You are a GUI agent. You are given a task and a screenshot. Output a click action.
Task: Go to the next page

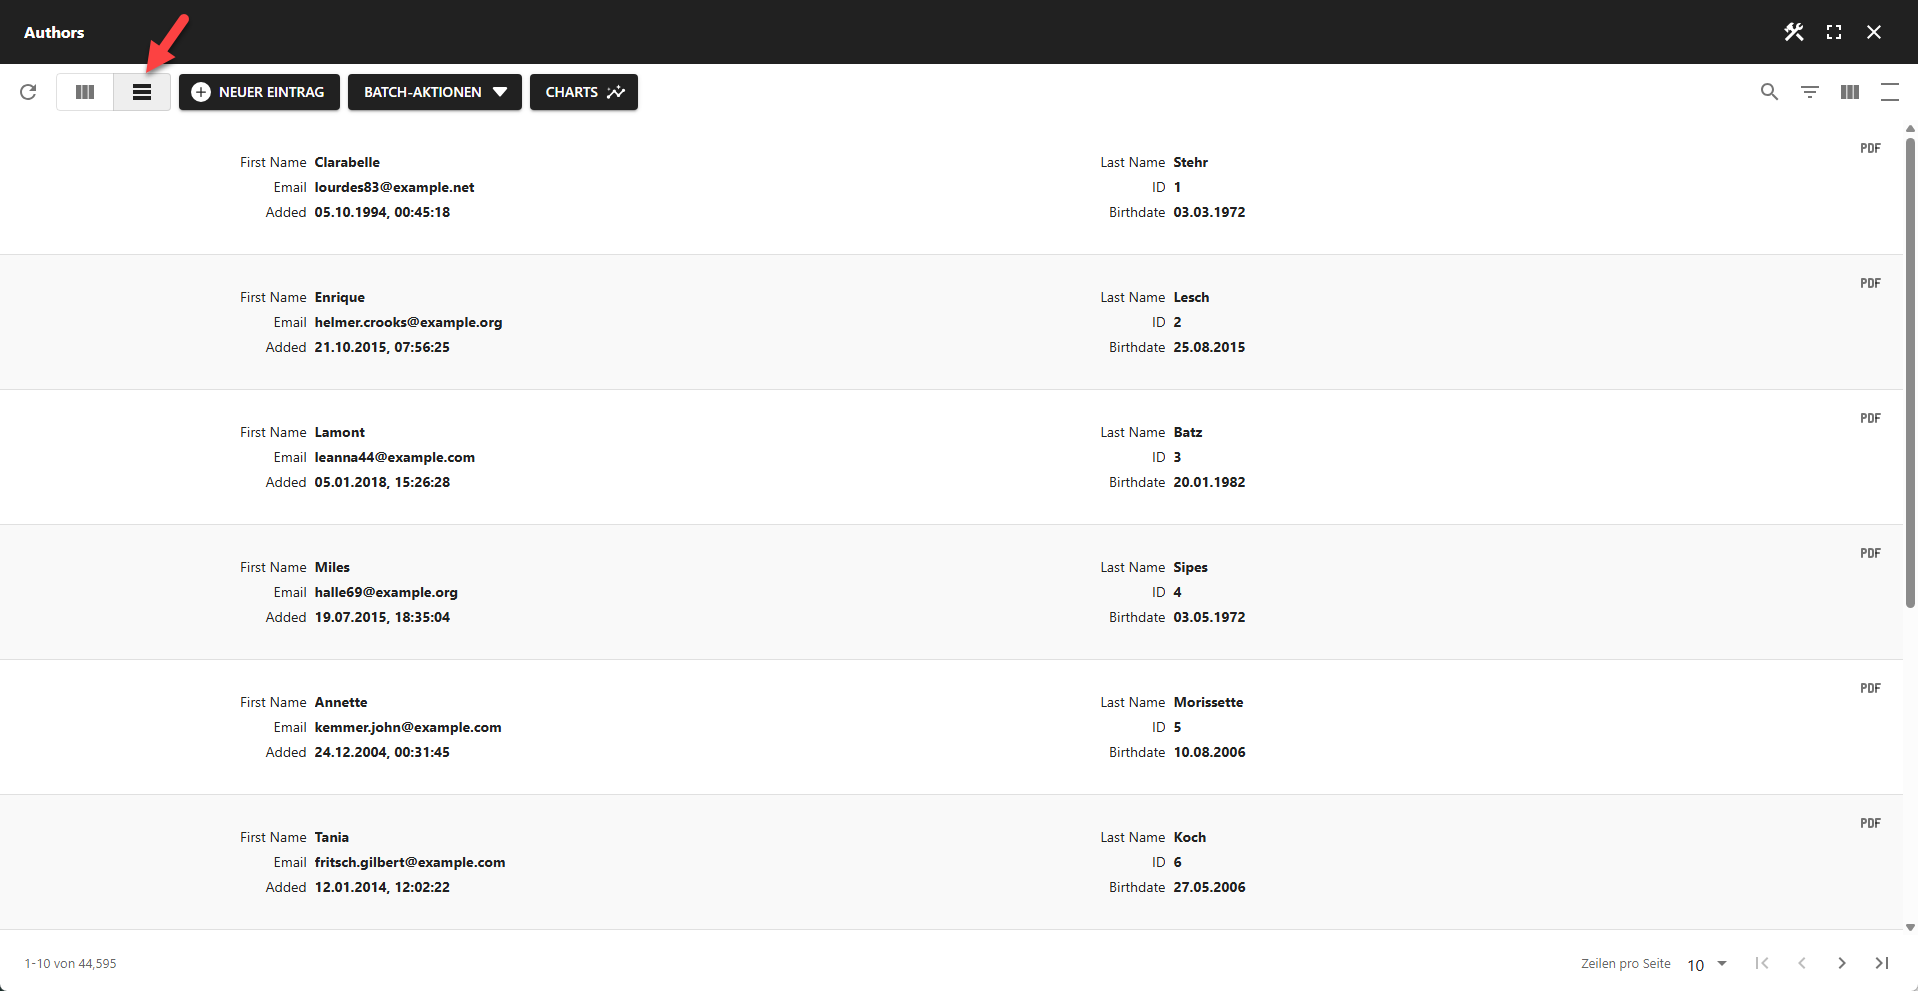tap(1841, 963)
